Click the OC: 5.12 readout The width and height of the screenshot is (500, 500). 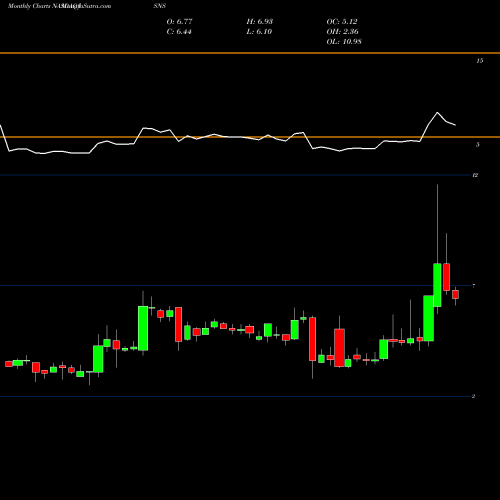[342, 22]
